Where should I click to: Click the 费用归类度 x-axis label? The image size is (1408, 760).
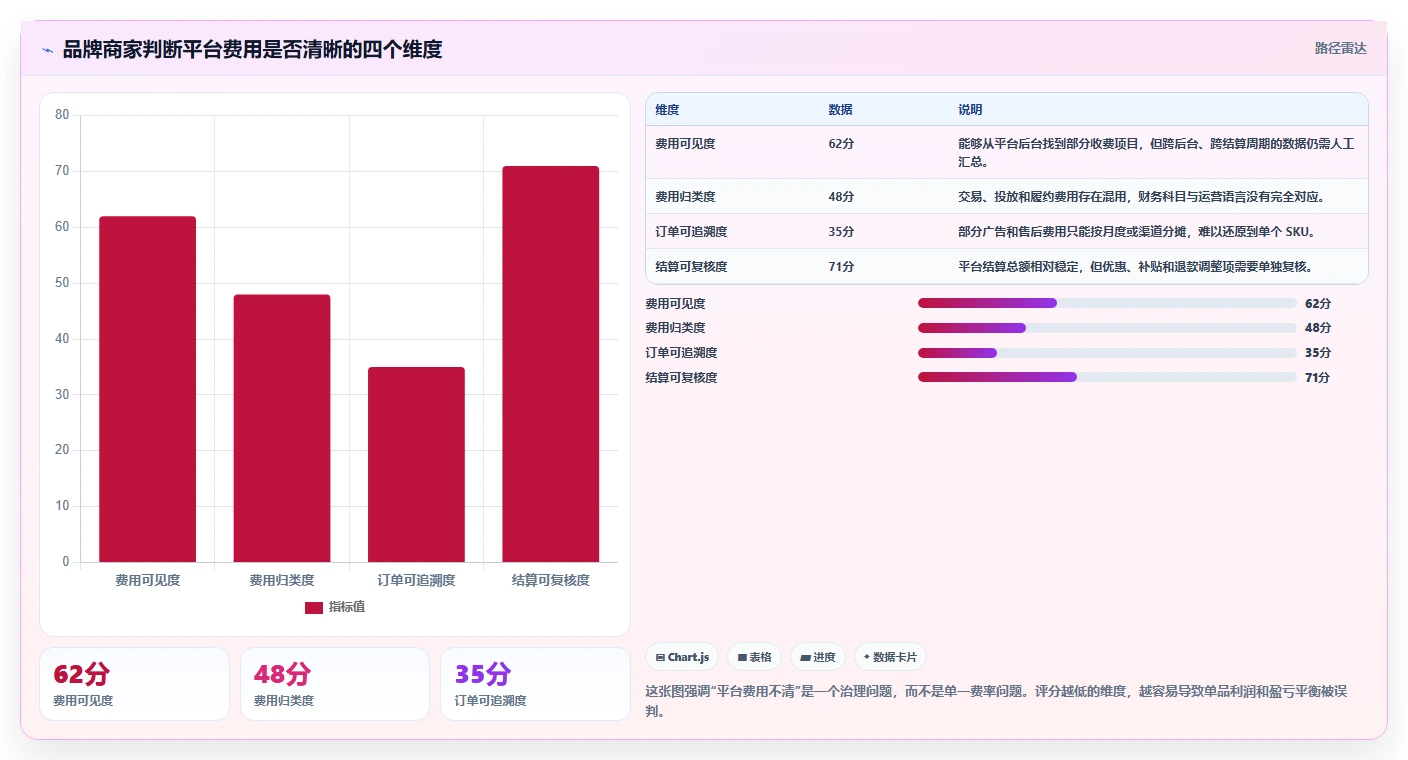[x=282, y=580]
